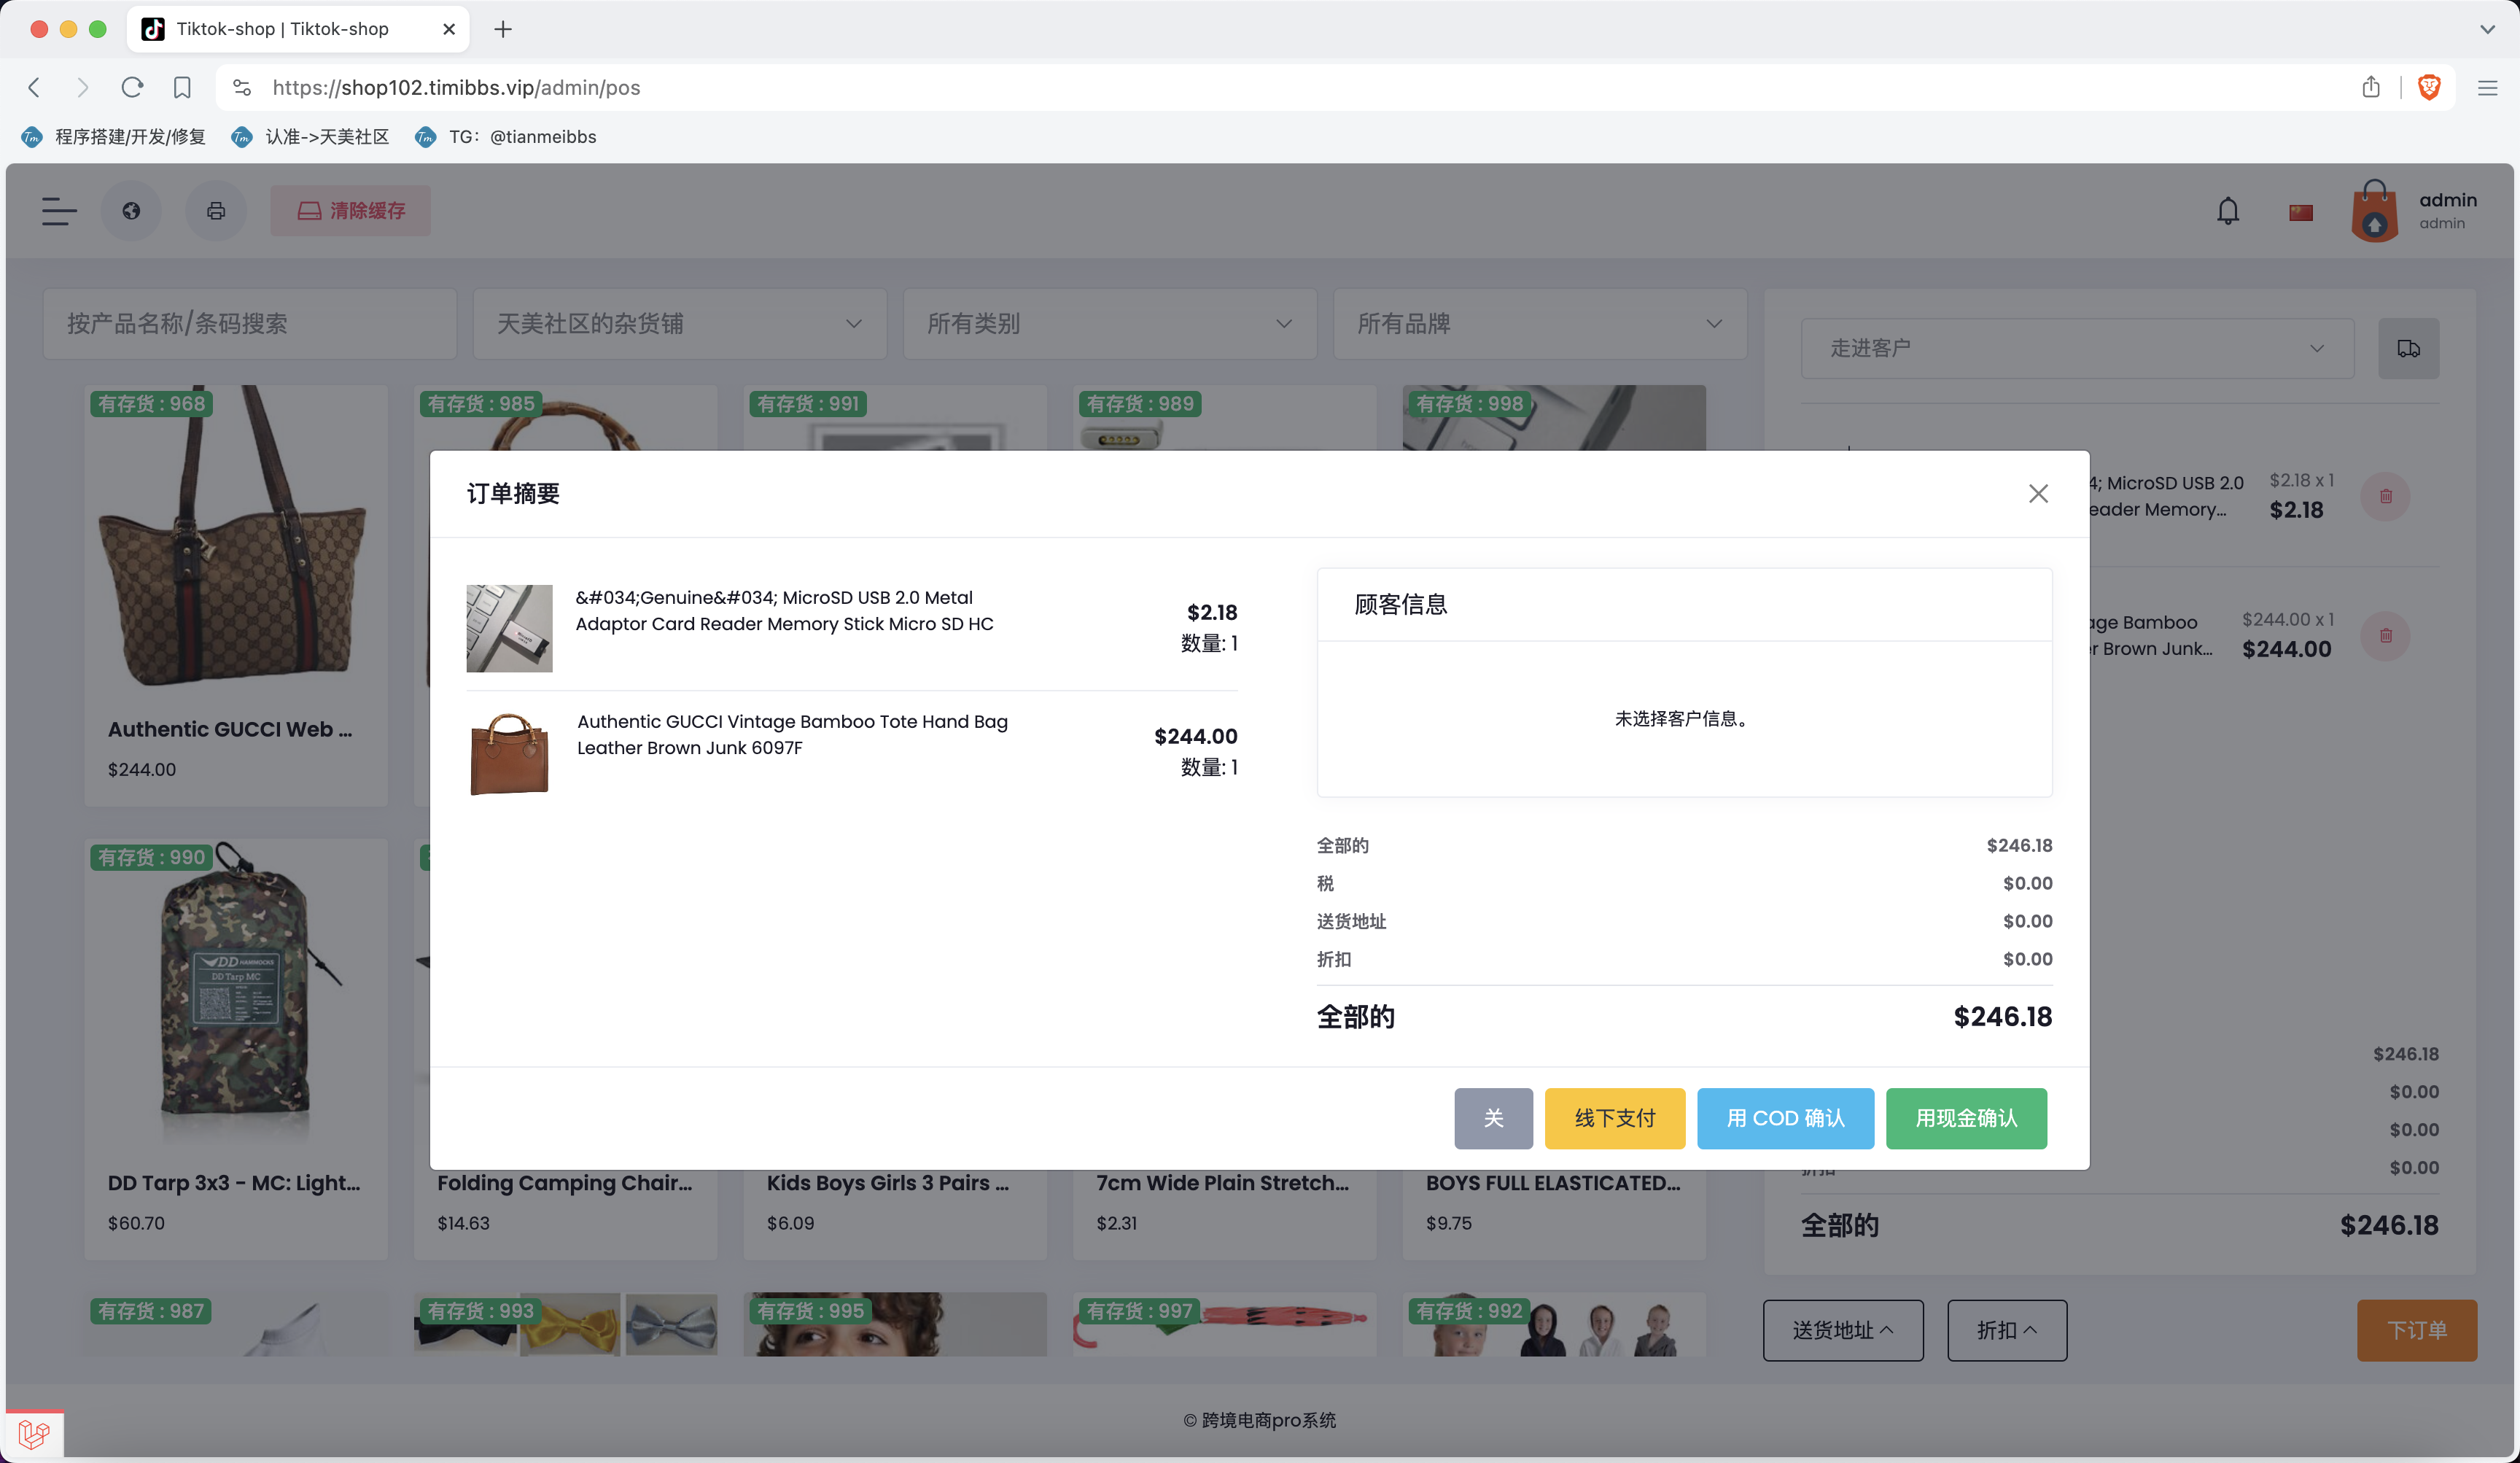2520x1463 pixels.
Task: Click the $246.18 grand total in dialog
Action: [x=2002, y=1016]
